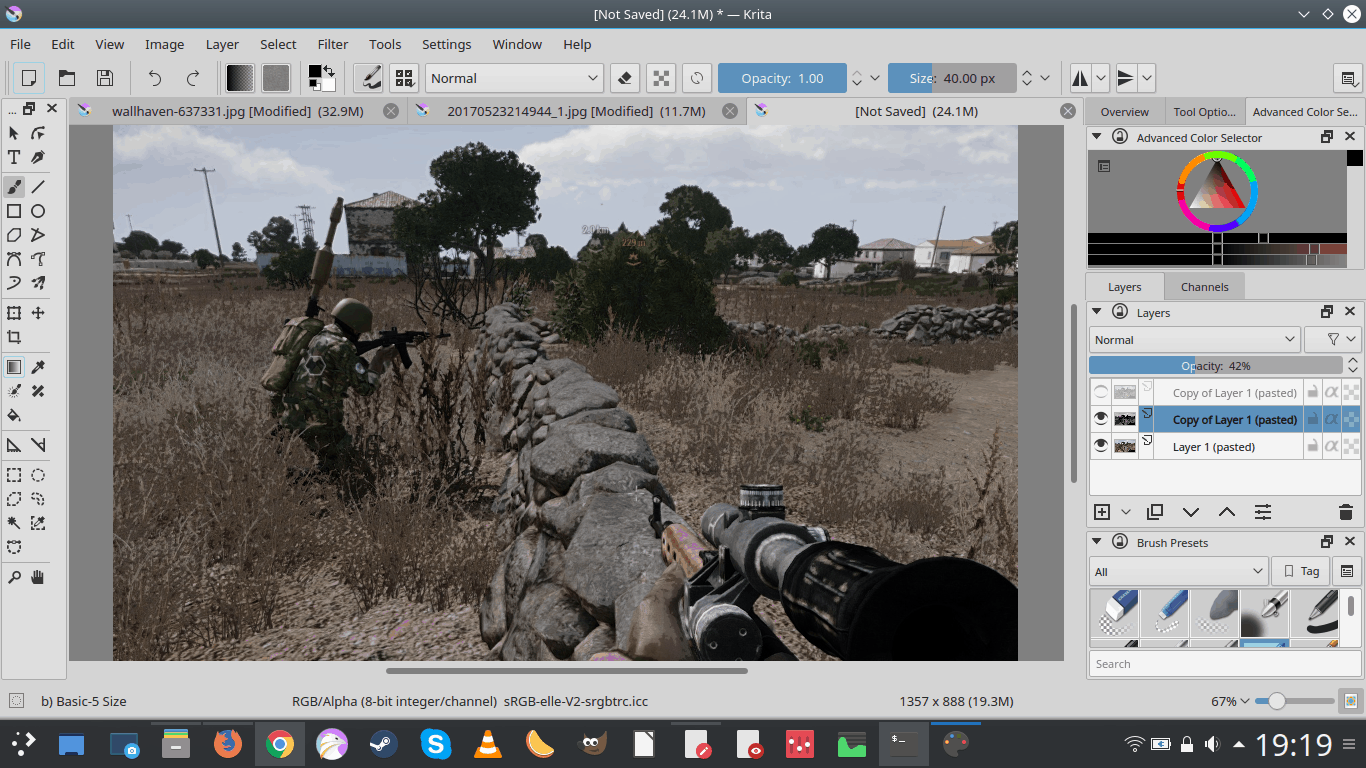The image size is (1366, 768).
Task: Click the gradient fill swatch in toolbar
Action: tap(240, 78)
